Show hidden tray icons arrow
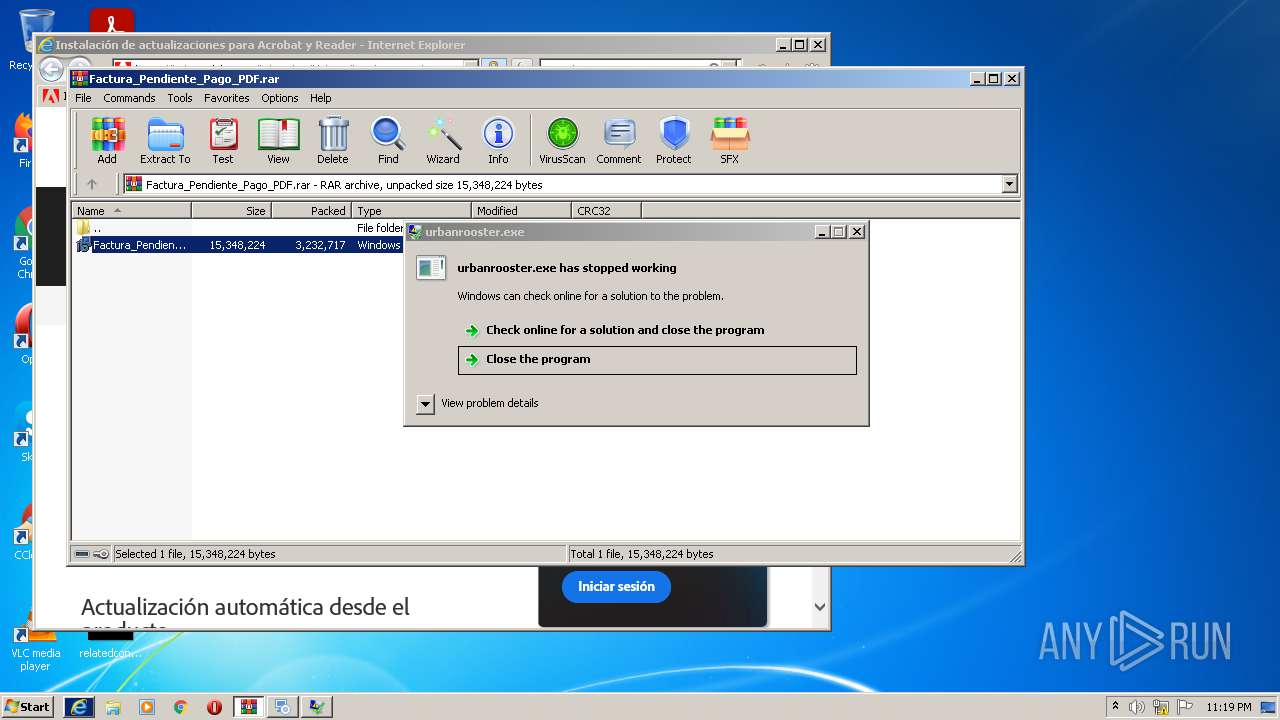The width and height of the screenshot is (1280, 720). click(x=1115, y=707)
